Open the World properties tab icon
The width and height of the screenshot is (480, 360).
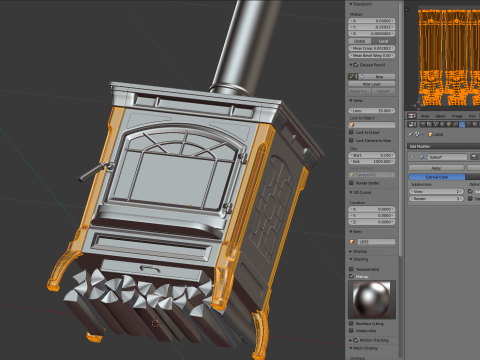[442, 124]
